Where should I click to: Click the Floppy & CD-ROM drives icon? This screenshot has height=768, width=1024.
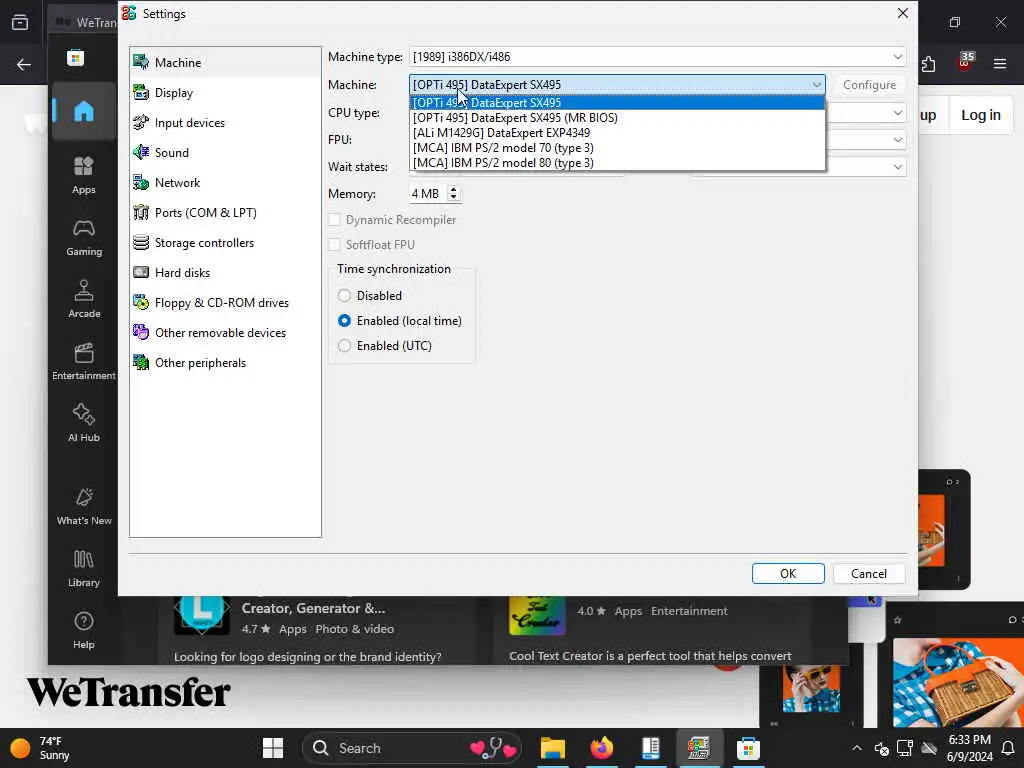(140, 302)
